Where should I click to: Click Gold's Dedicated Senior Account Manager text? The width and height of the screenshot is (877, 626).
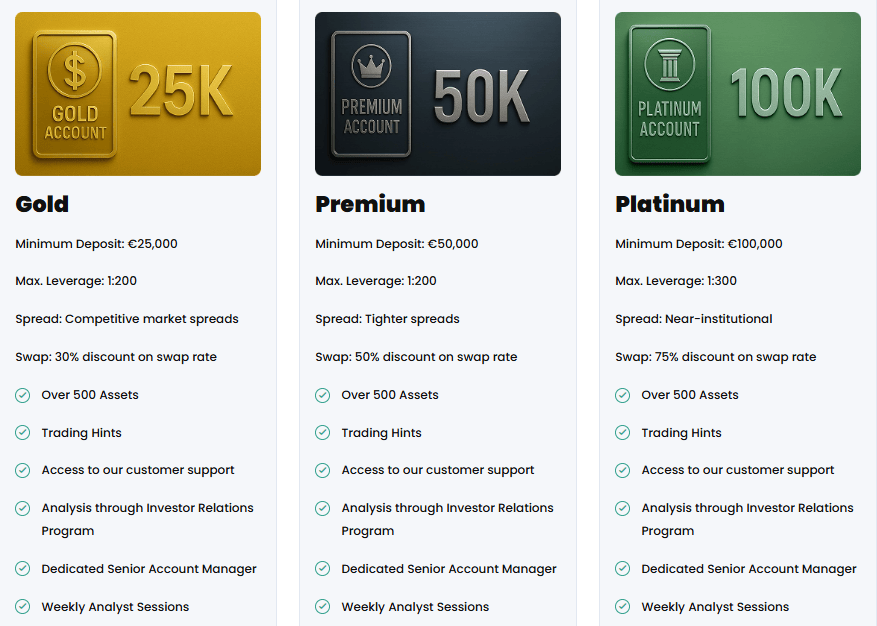pos(149,569)
